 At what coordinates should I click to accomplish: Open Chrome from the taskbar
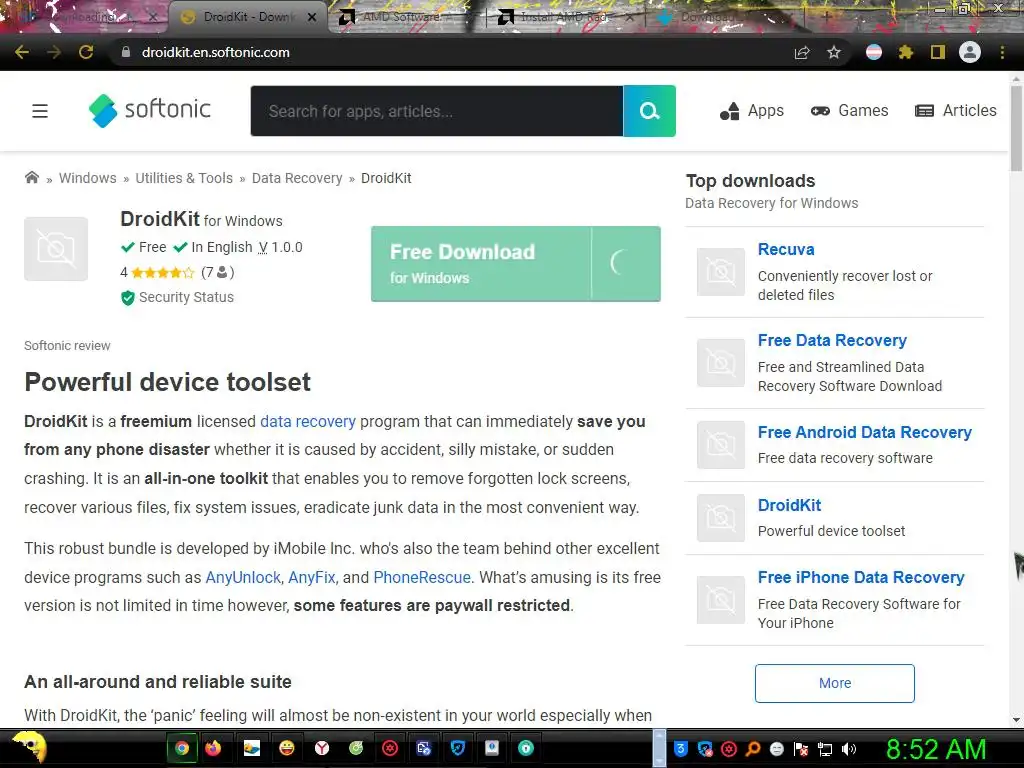click(x=182, y=748)
